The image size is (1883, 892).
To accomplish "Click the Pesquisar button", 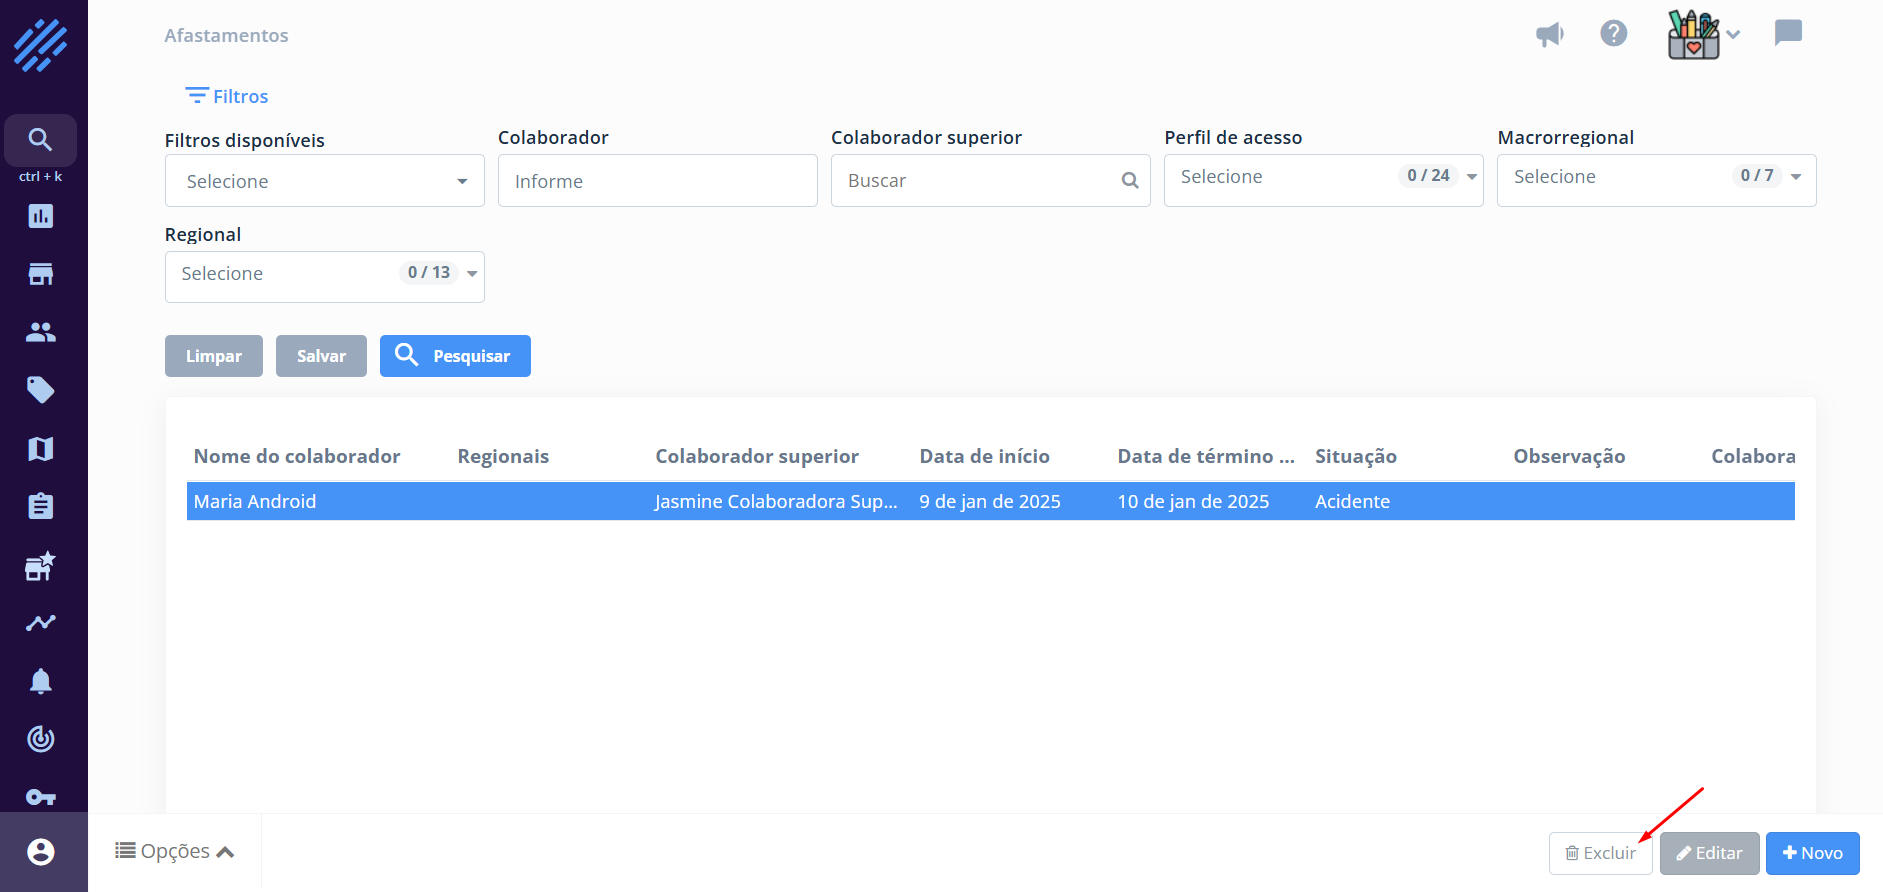I will [455, 356].
